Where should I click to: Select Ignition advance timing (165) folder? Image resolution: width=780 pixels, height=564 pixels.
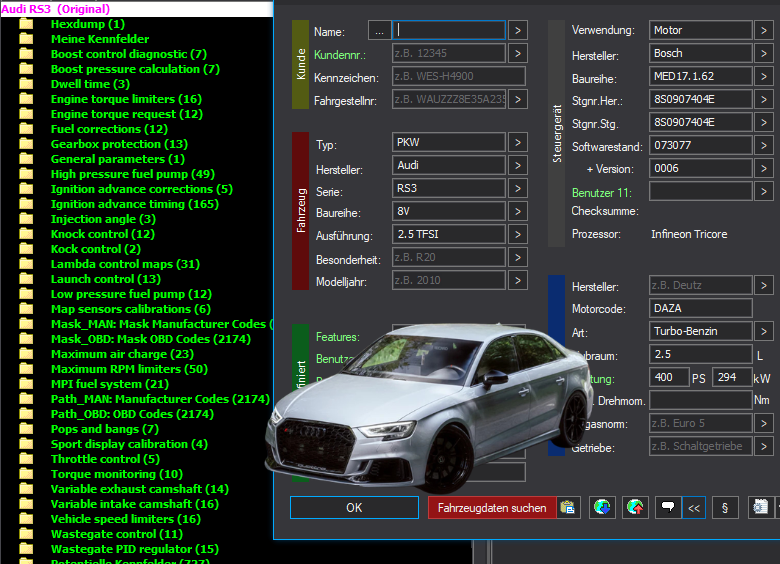pyautogui.click(x=135, y=204)
